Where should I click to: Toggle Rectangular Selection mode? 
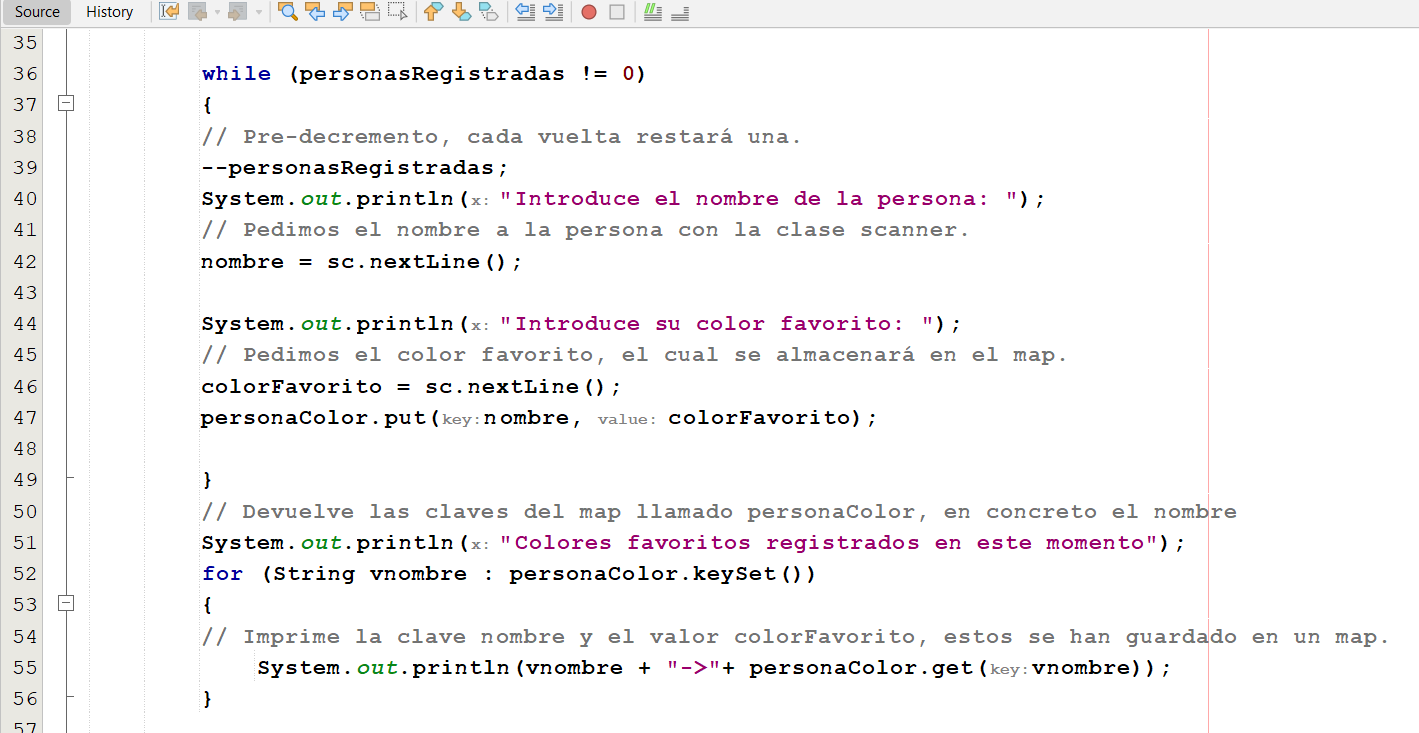pos(396,12)
